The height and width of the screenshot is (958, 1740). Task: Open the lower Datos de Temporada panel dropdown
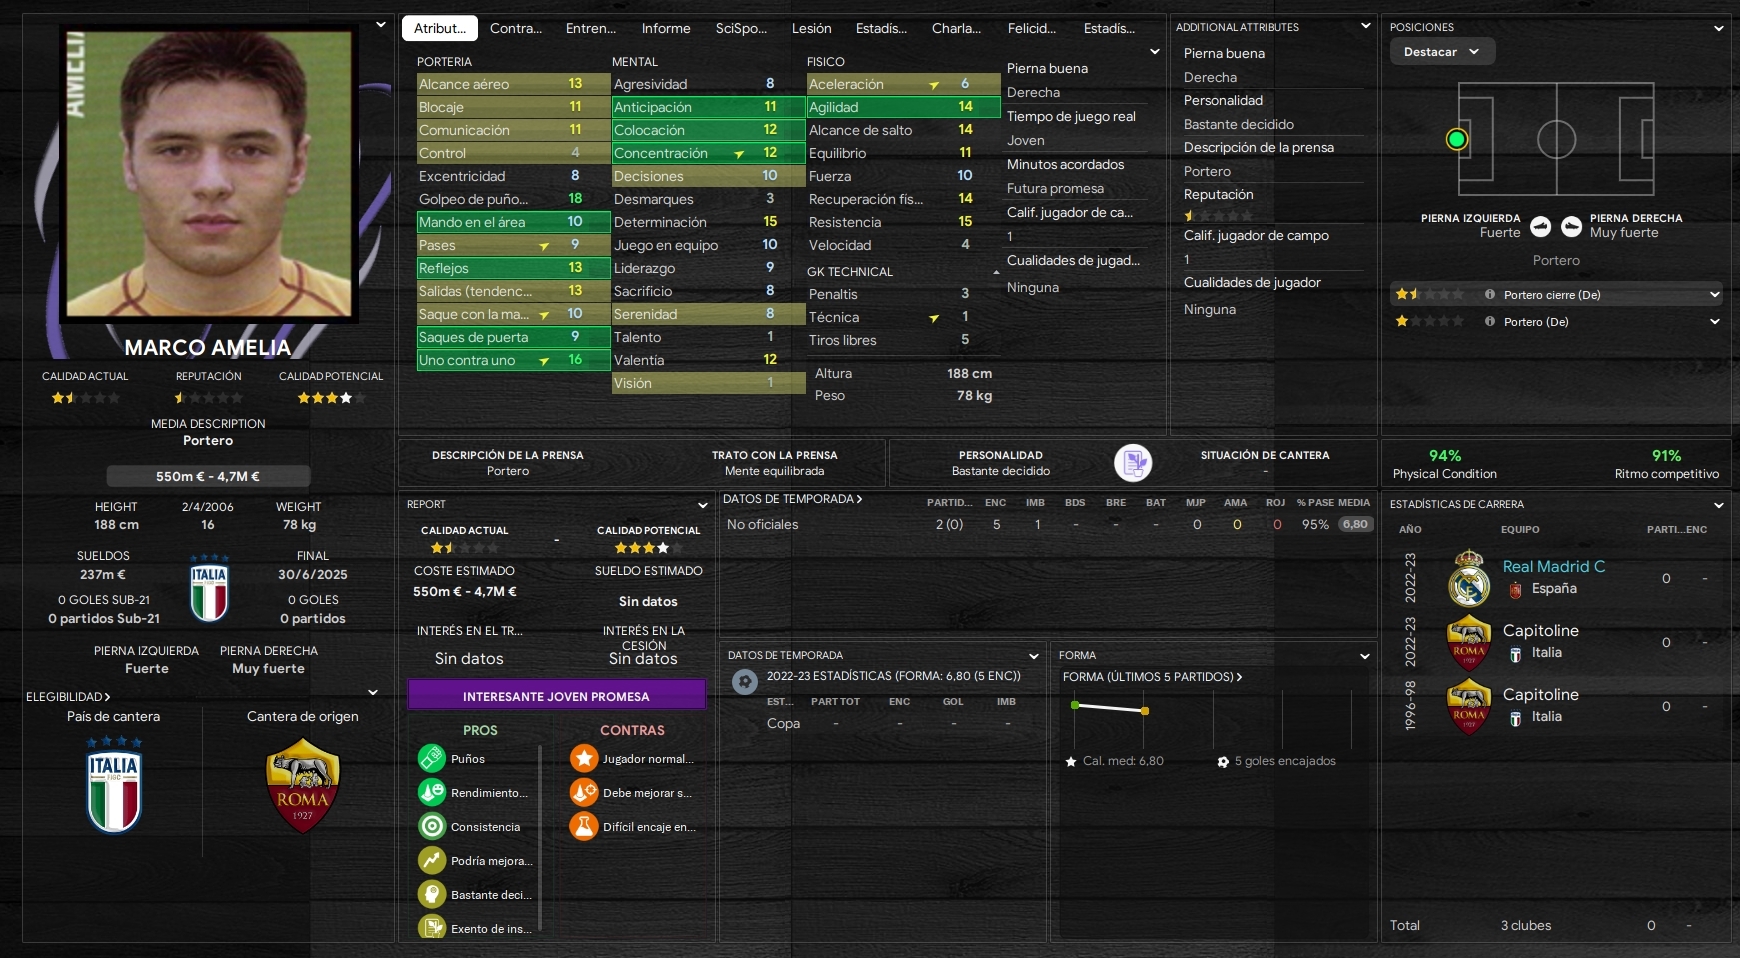[1034, 656]
